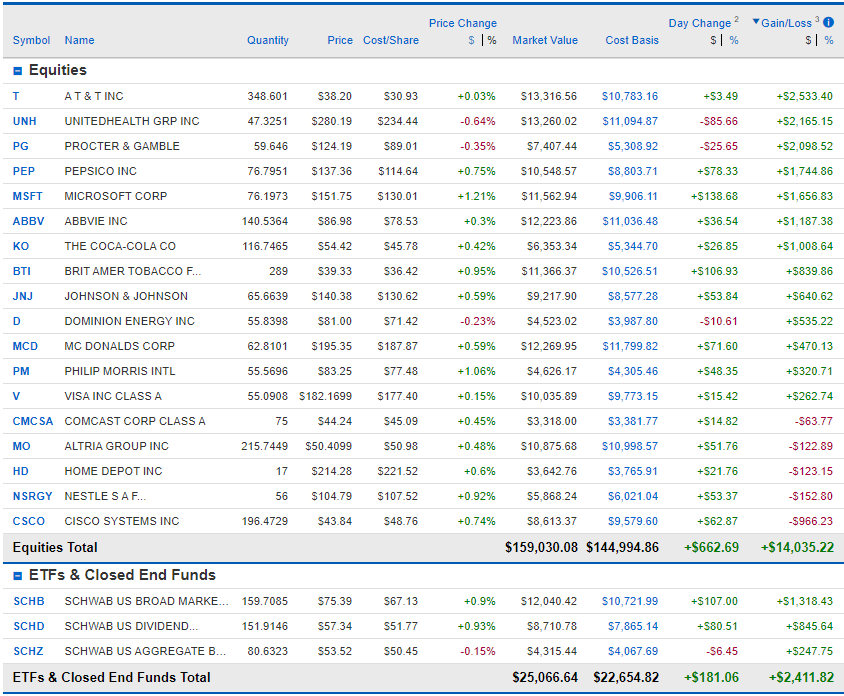Sort by Market Value column
844x696 pixels.
(545, 40)
